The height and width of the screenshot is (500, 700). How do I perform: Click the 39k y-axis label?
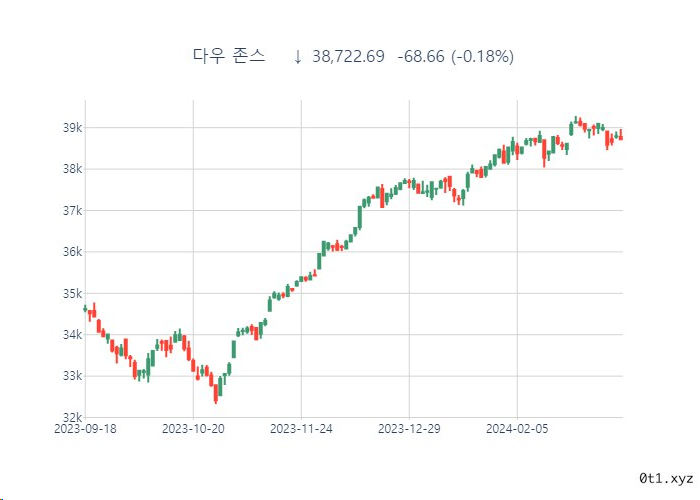click(x=72, y=128)
